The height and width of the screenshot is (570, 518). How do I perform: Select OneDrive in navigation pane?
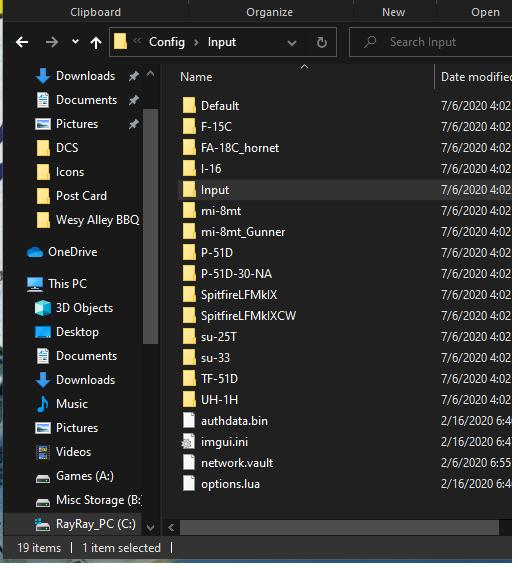[x=62, y=252]
